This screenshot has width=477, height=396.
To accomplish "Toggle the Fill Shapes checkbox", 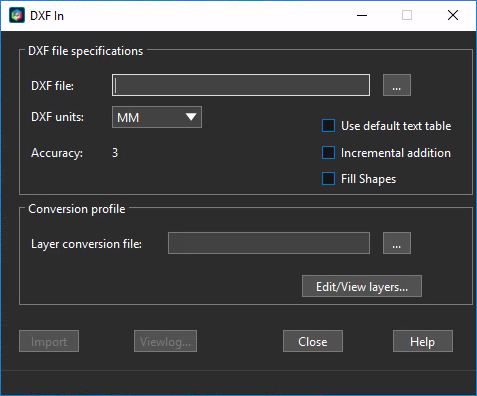I will (x=328, y=178).
